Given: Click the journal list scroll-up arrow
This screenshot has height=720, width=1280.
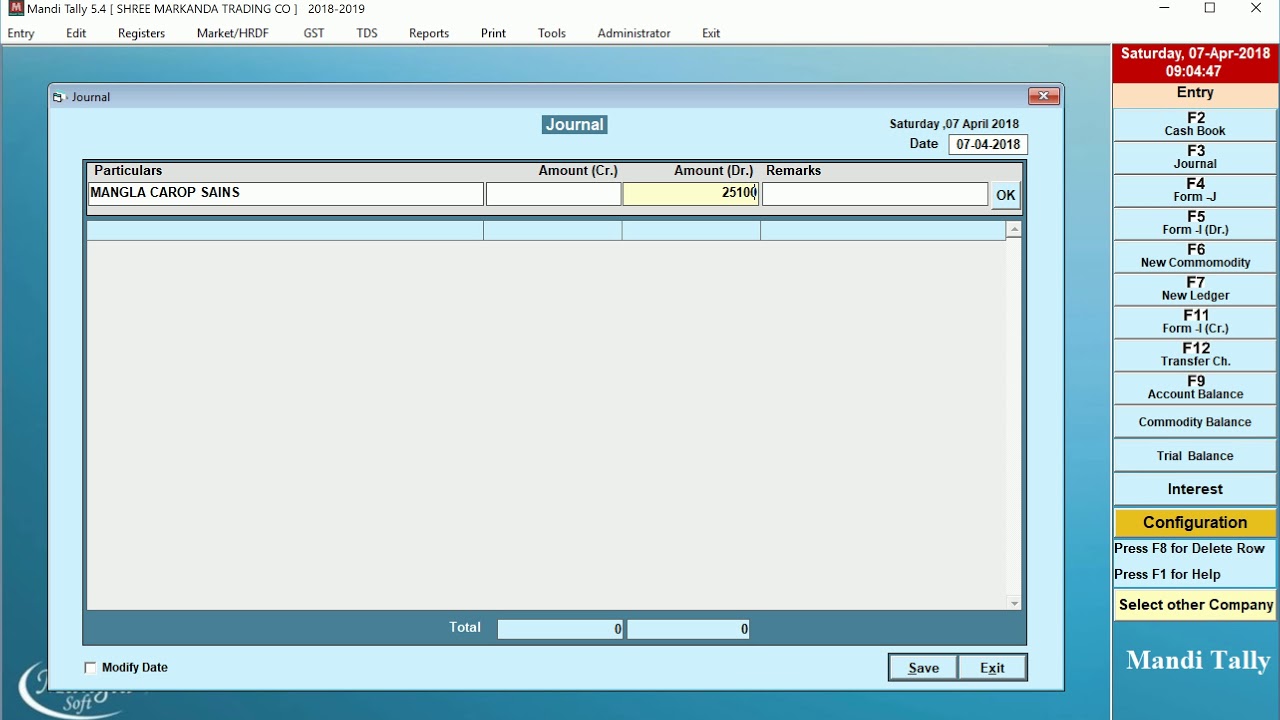Looking at the screenshot, I should click(1014, 230).
